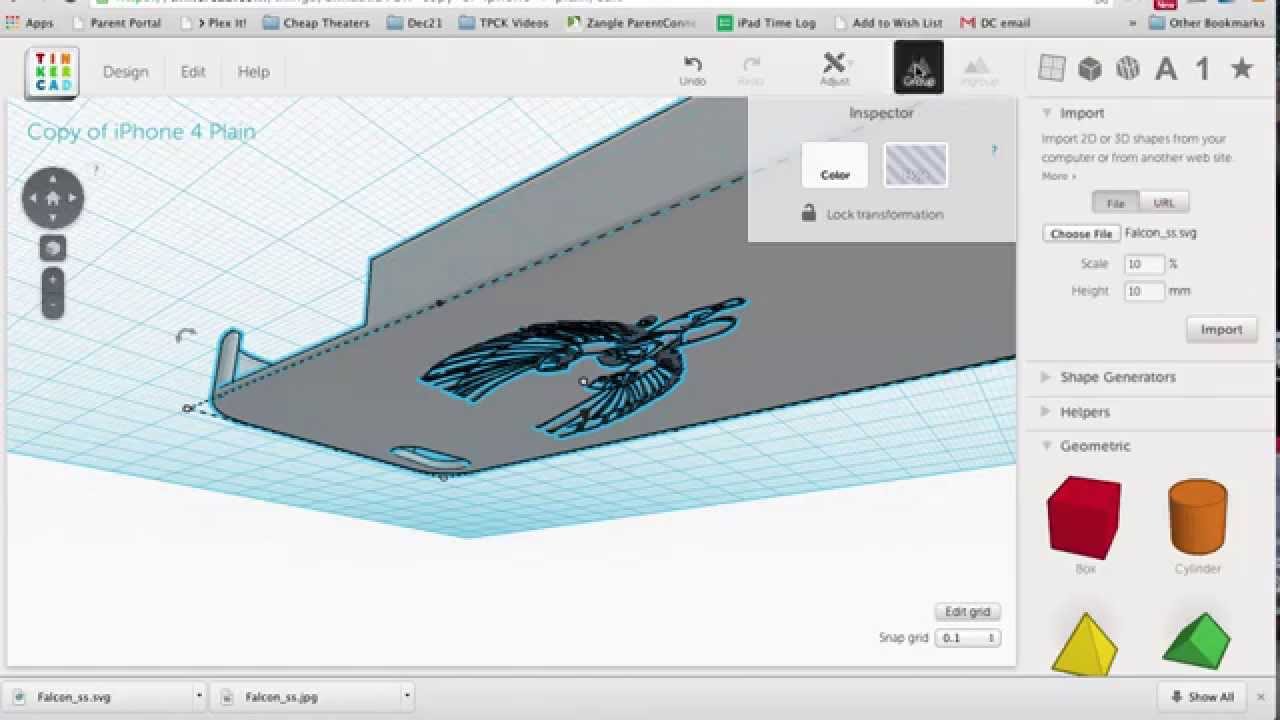Click the Height mm field

coord(1144,291)
